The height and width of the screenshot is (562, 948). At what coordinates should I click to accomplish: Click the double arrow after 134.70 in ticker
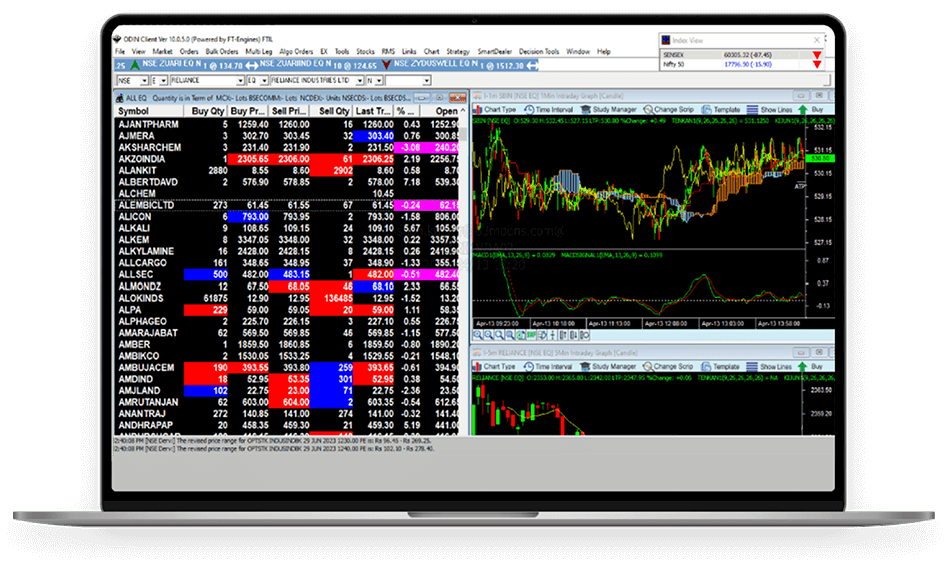(x=252, y=65)
